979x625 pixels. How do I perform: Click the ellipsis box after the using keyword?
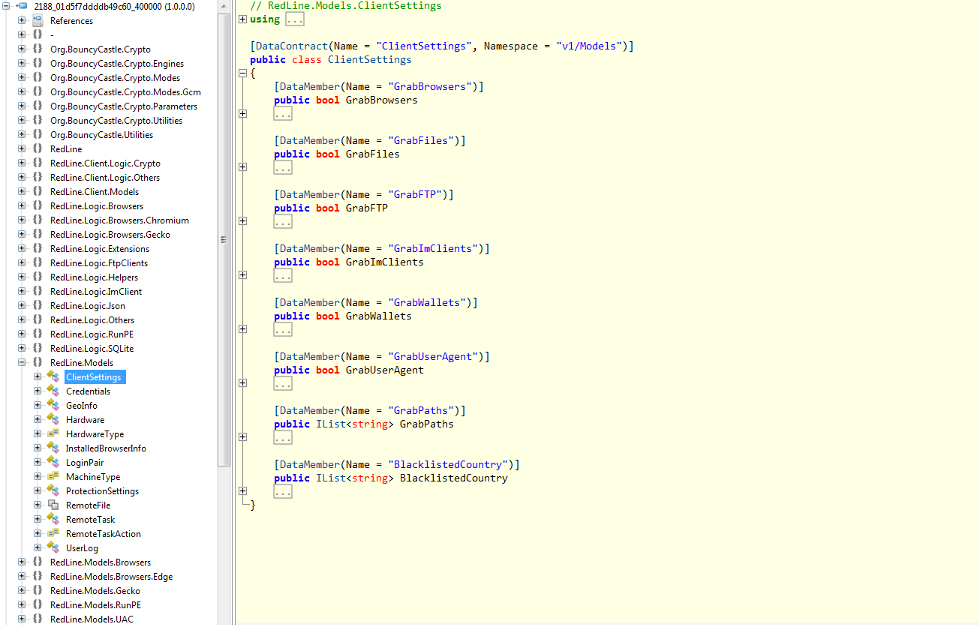pos(295,19)
